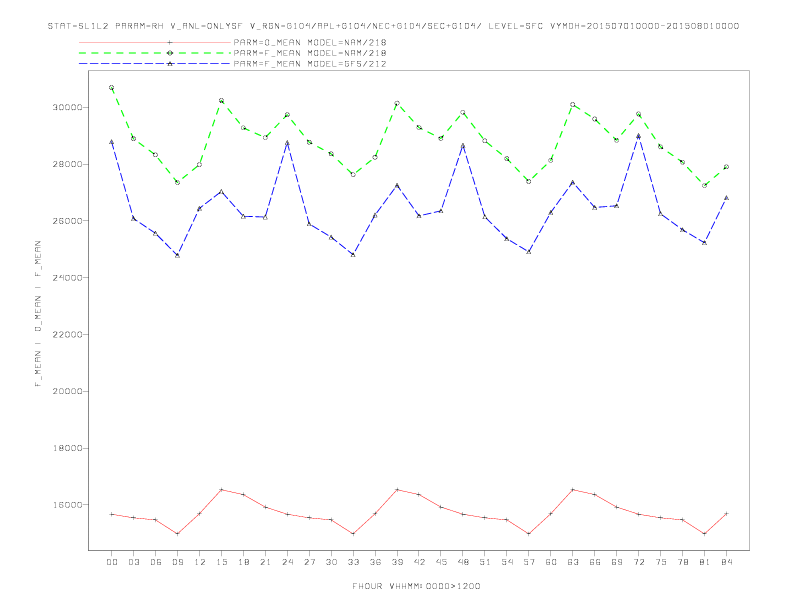Click the x-axis tick label 03
The image size is (792, 612).
click(x=134, y=562)
